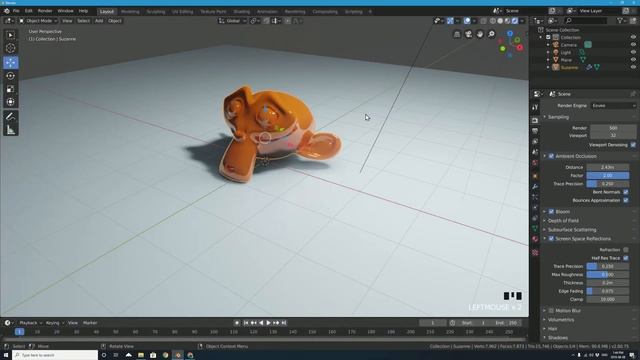Open the Modifiers wrench properties tab
This screenshot has height=360, width=640.
pyautogui.click(x=535, y=187)
